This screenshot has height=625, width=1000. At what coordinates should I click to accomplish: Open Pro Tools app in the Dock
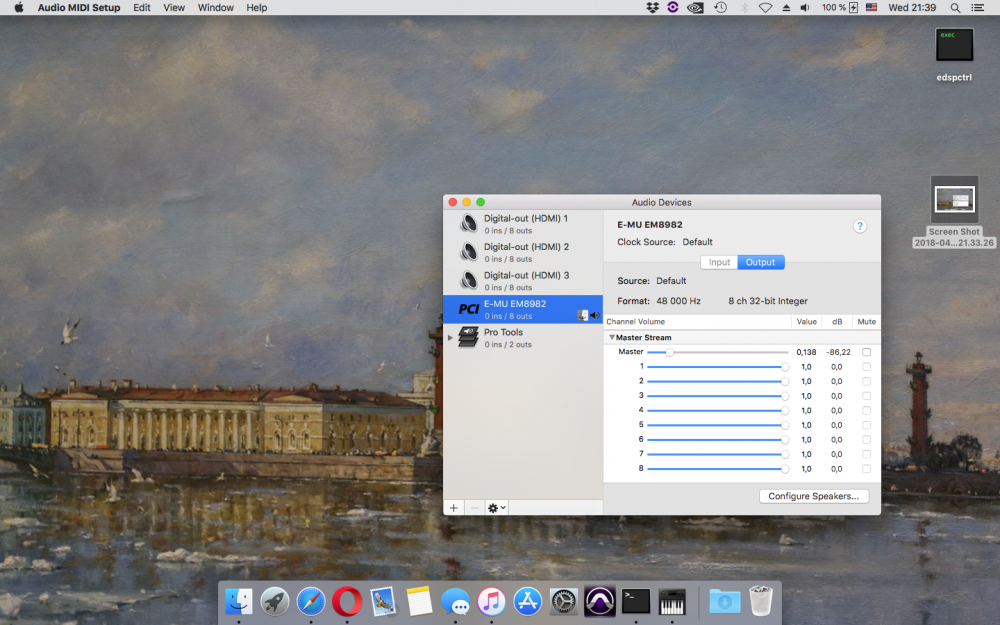(599, 601)
